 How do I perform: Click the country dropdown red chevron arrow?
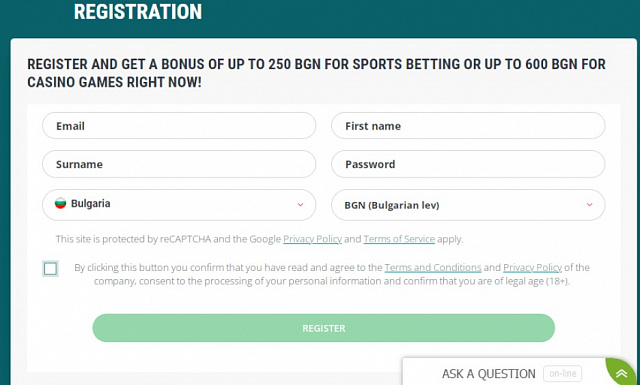tap(300, 205)
